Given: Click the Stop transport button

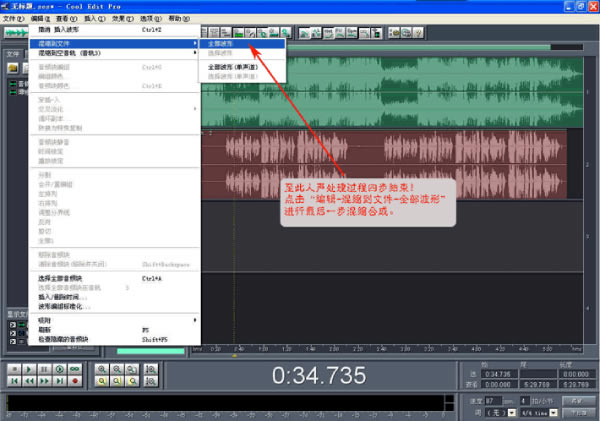Looking at the screenshot, I should [x=14, y=369].
